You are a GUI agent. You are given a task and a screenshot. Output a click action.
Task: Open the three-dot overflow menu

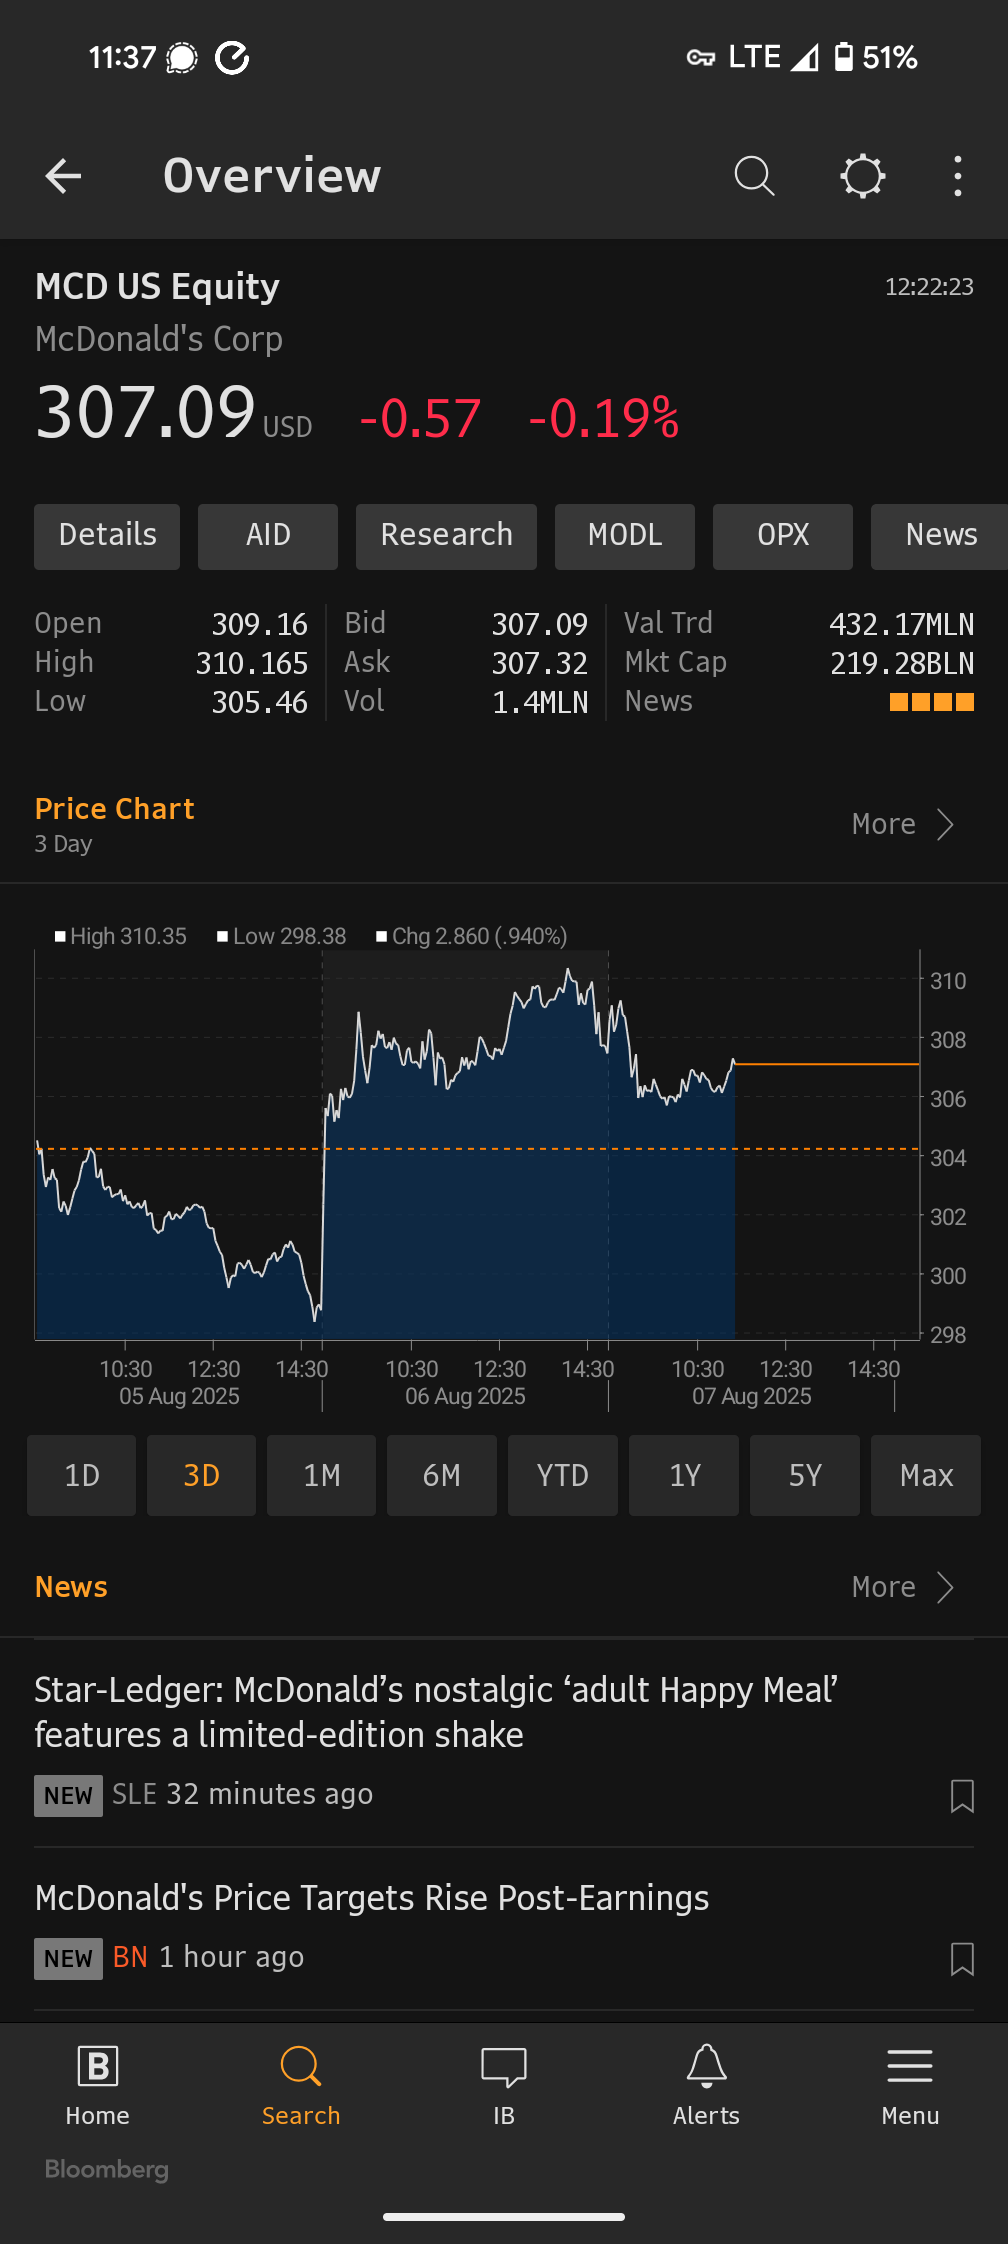coord(957,176)
